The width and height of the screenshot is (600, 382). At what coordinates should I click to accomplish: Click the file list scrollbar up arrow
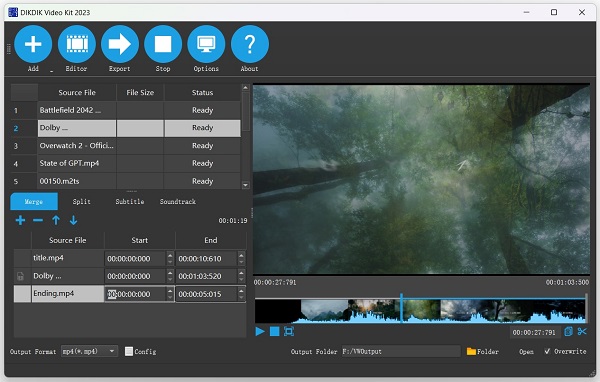click(x=246, y=88)
